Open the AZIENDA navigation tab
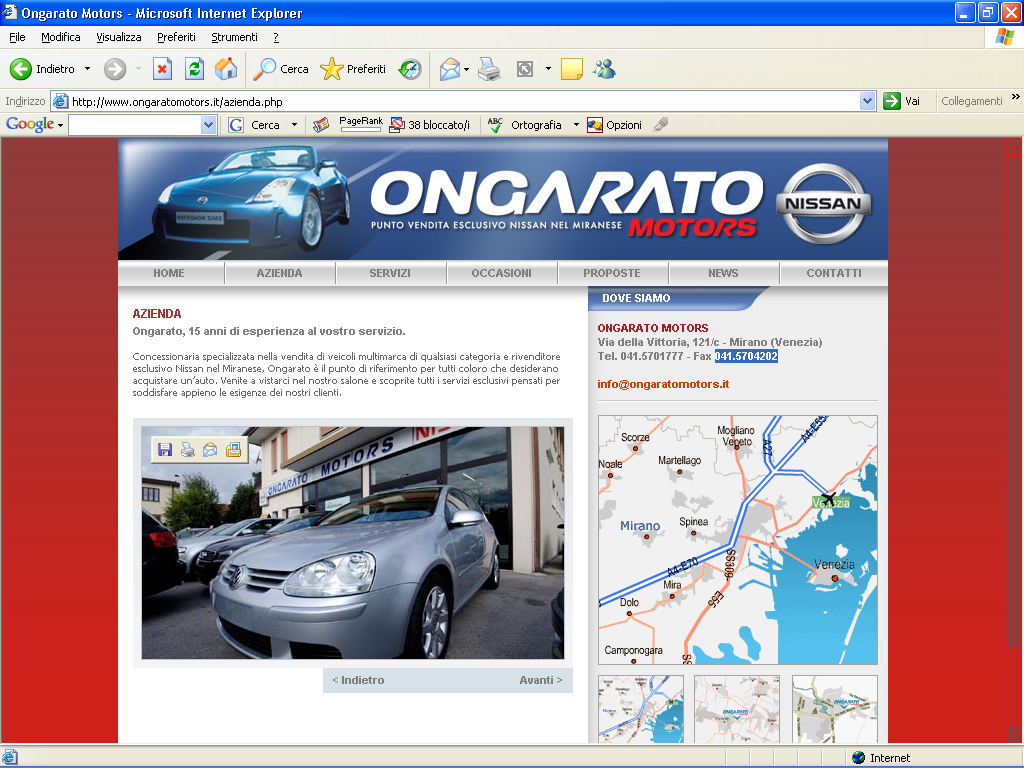 [x=280, y=273]
